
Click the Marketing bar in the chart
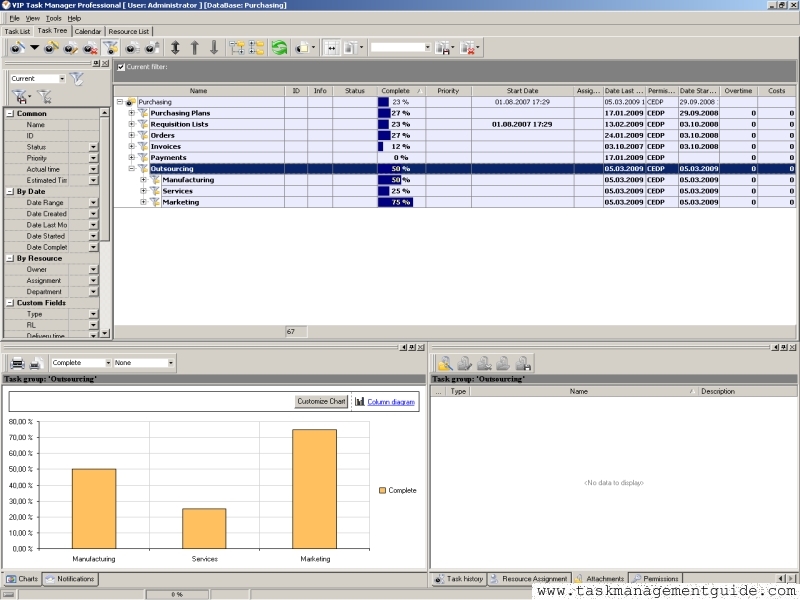314,489
